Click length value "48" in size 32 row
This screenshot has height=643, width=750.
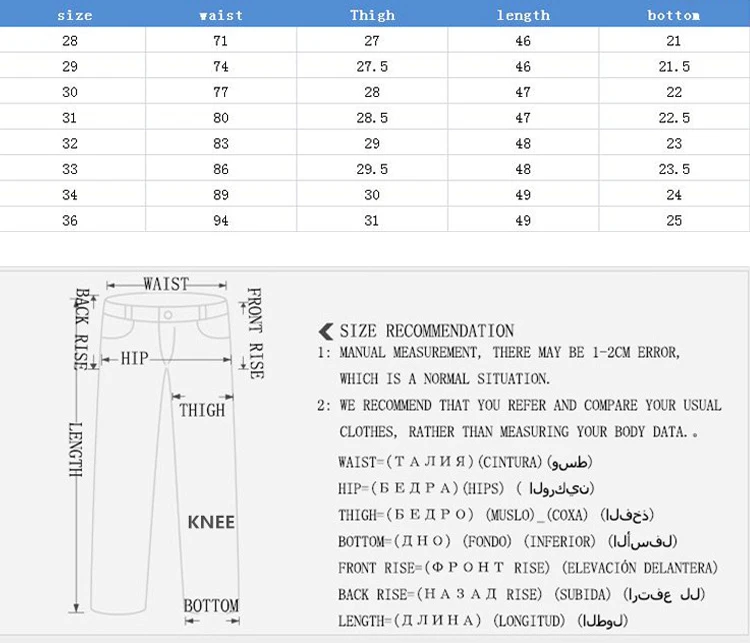pos(523,144)
